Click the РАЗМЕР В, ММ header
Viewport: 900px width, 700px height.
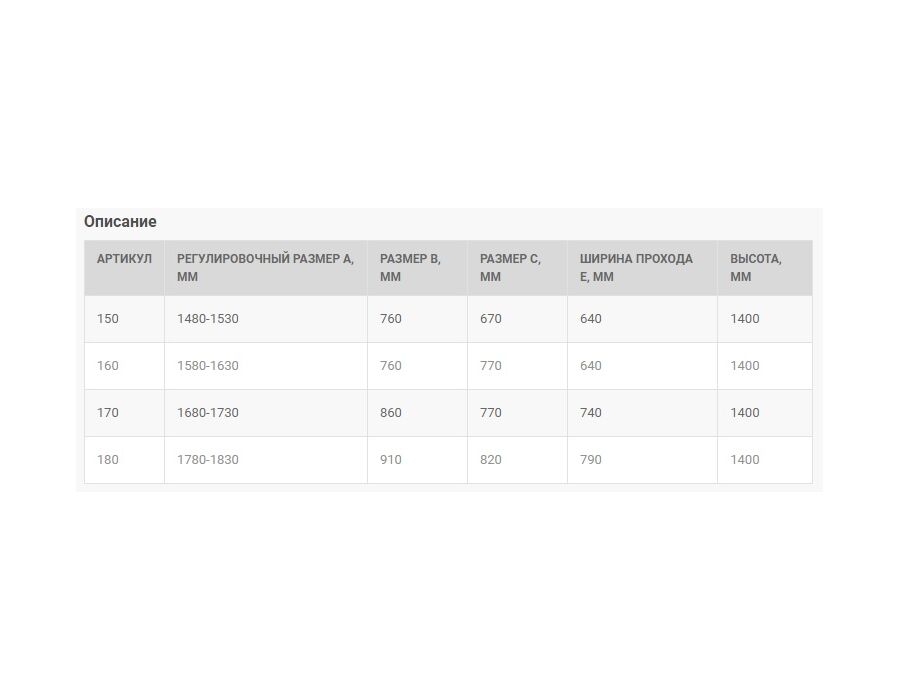coord(417,268)
